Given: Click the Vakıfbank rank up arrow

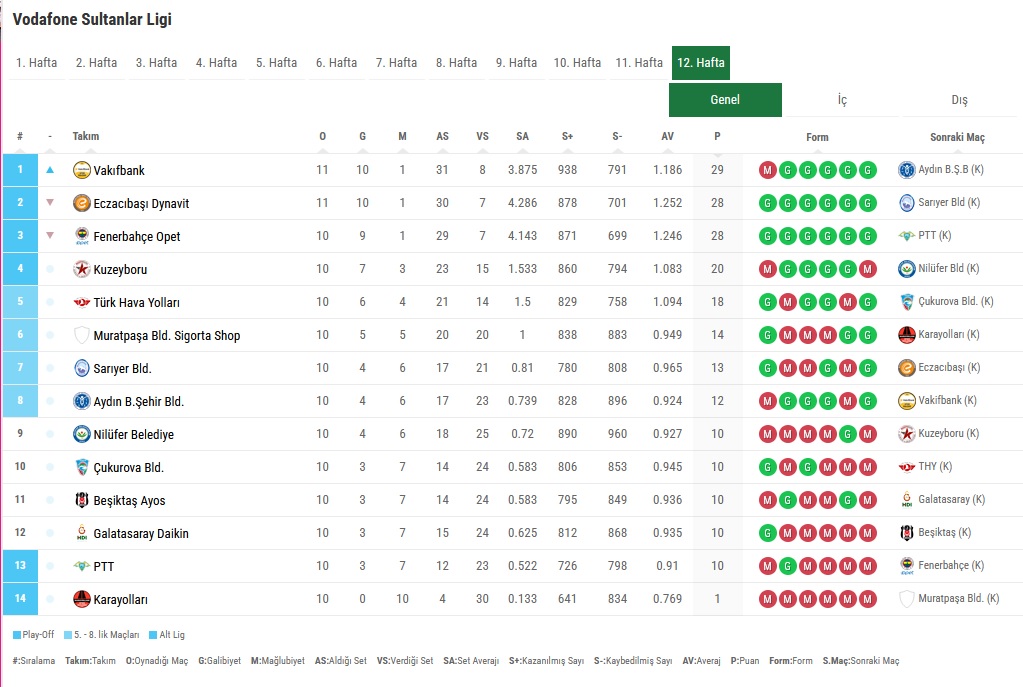Looking at the screenshot, I should (x=50, y=170).
